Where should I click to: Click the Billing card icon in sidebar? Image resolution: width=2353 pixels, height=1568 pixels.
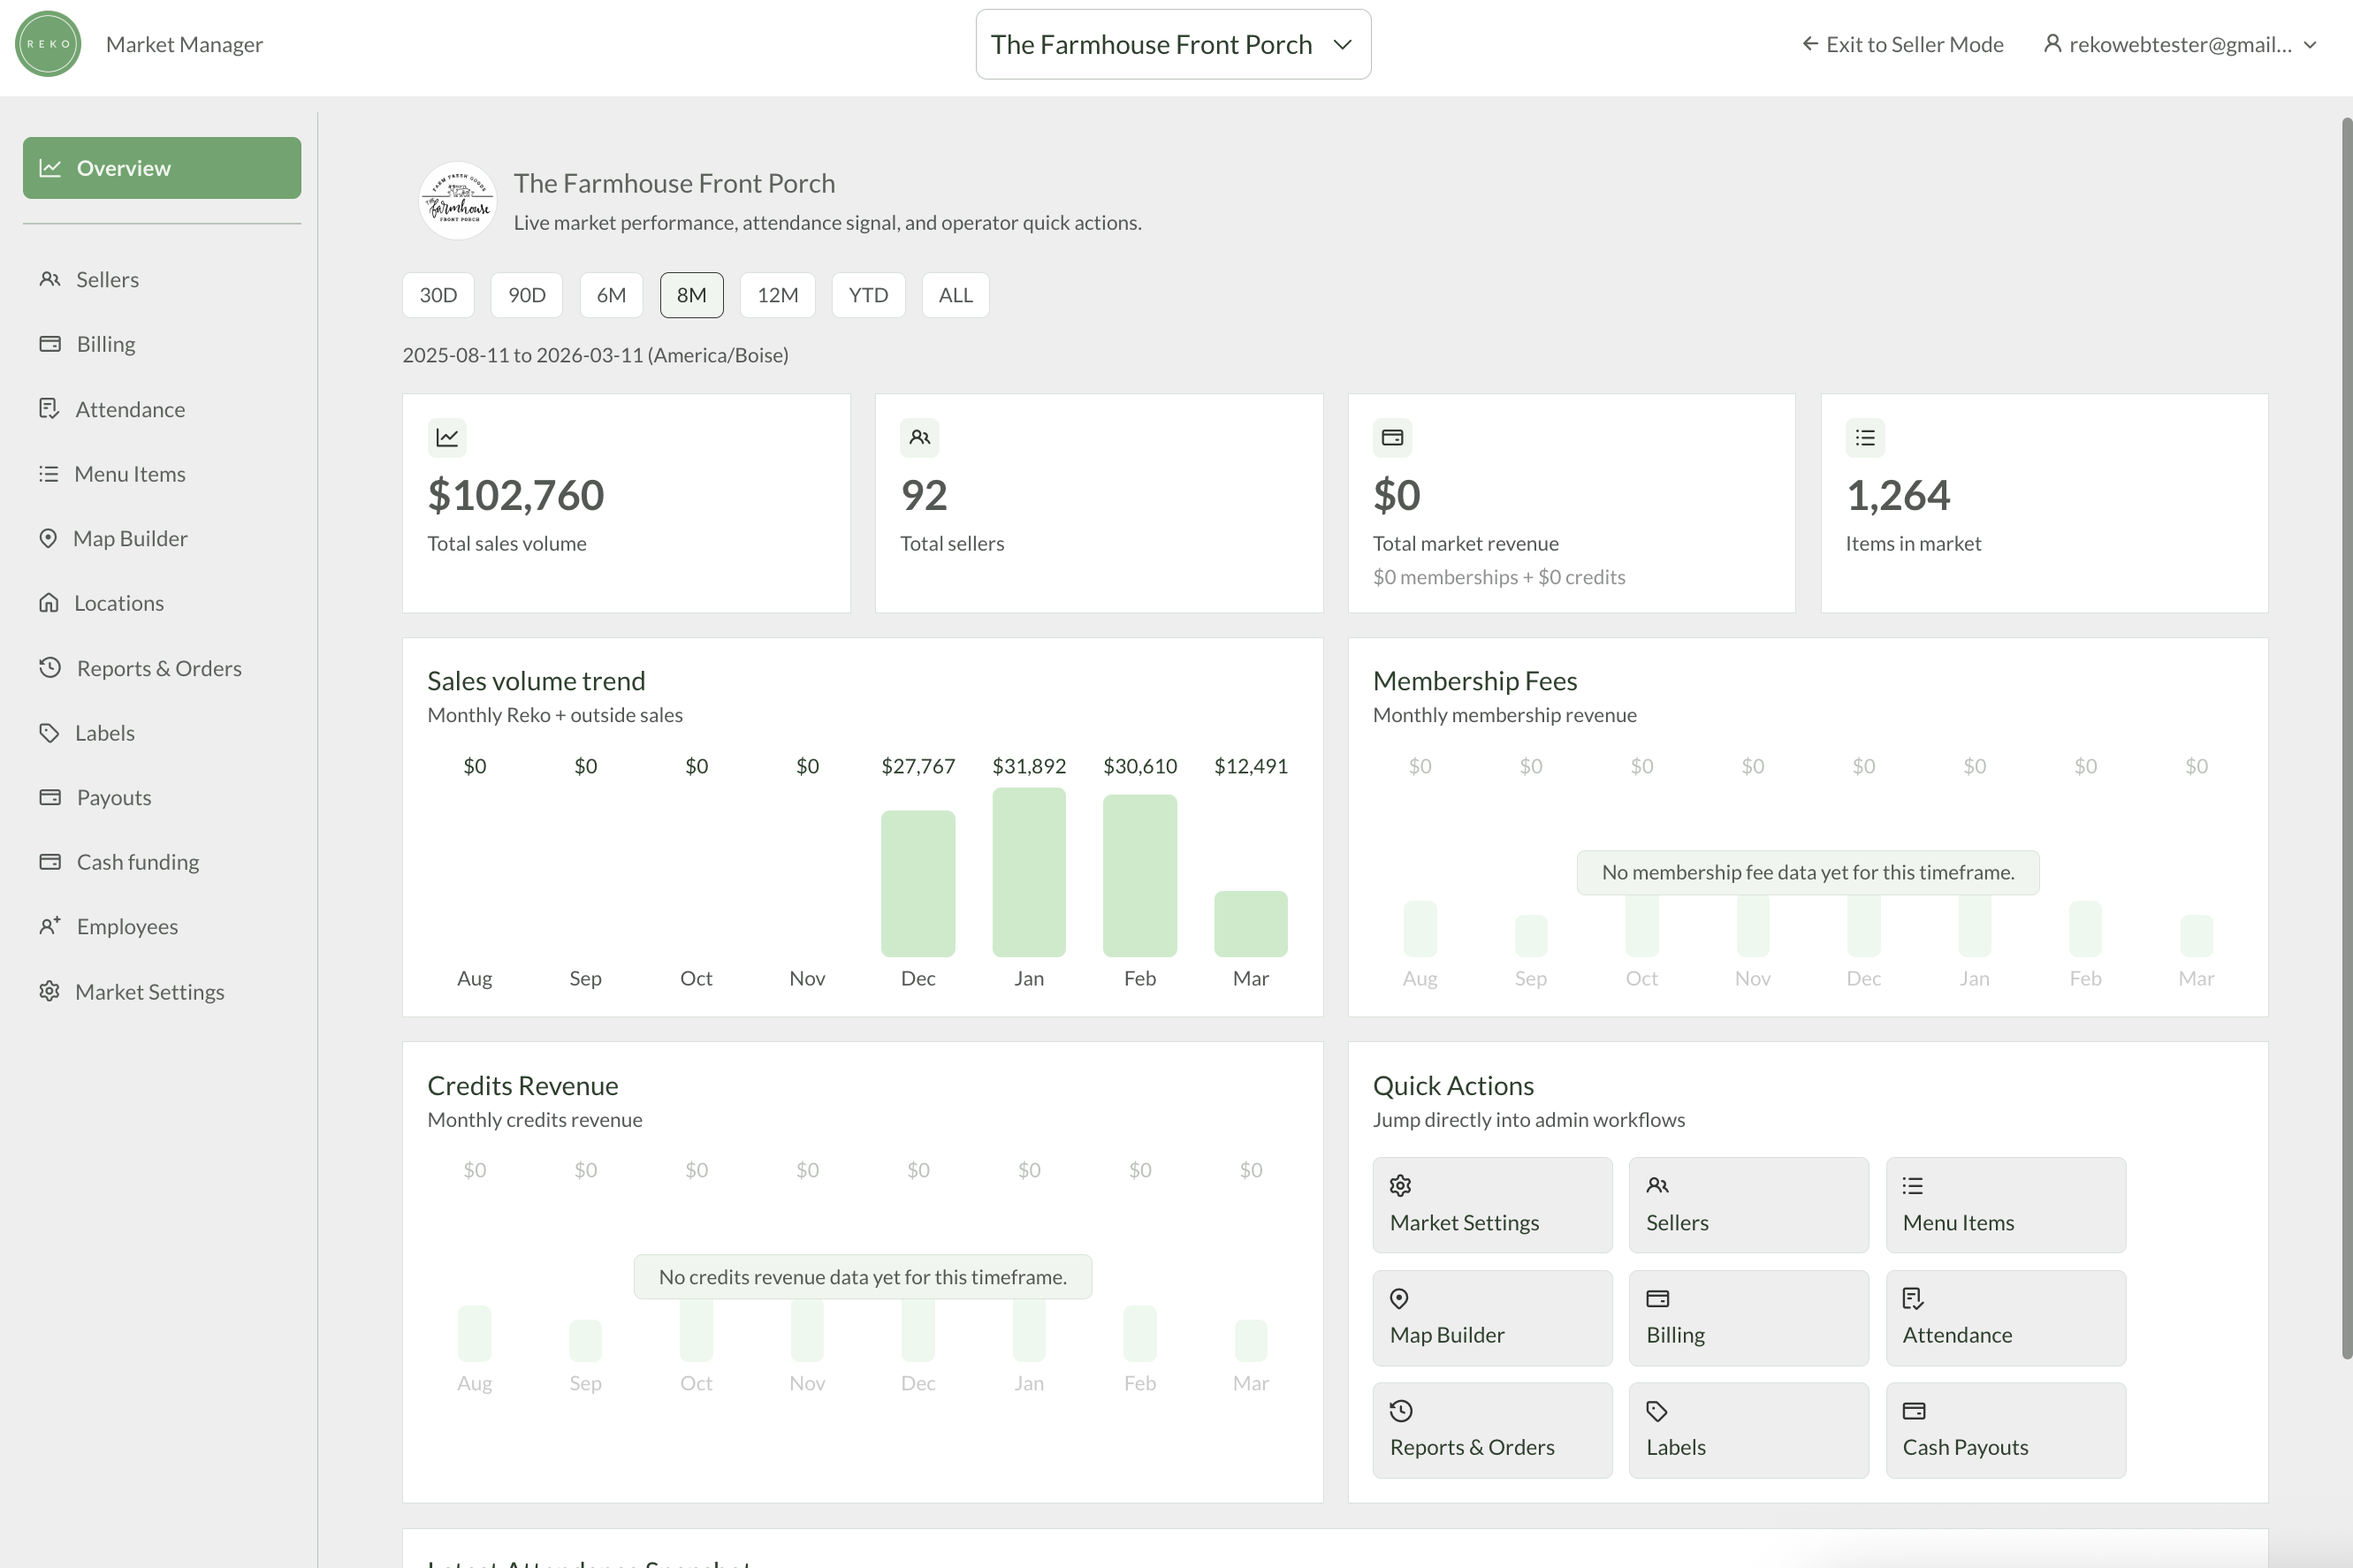(x=50, y=343)
